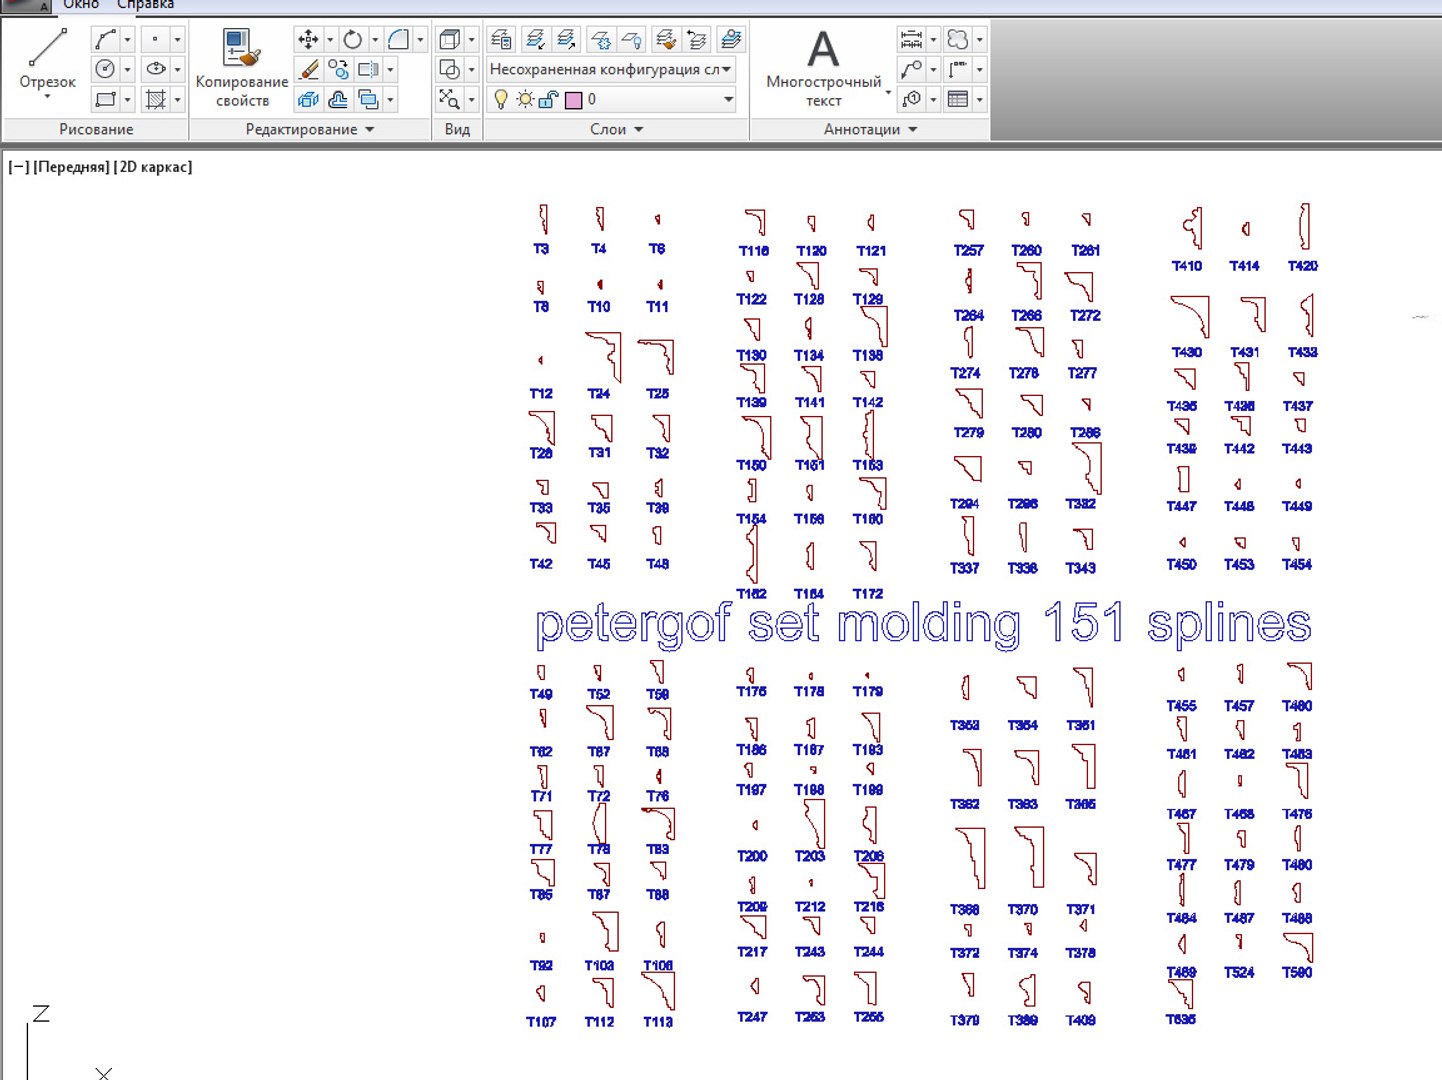Click the linear Dimension tool icon
The height and width of the screenshot is (1080, 1442).
coord(911,40)
